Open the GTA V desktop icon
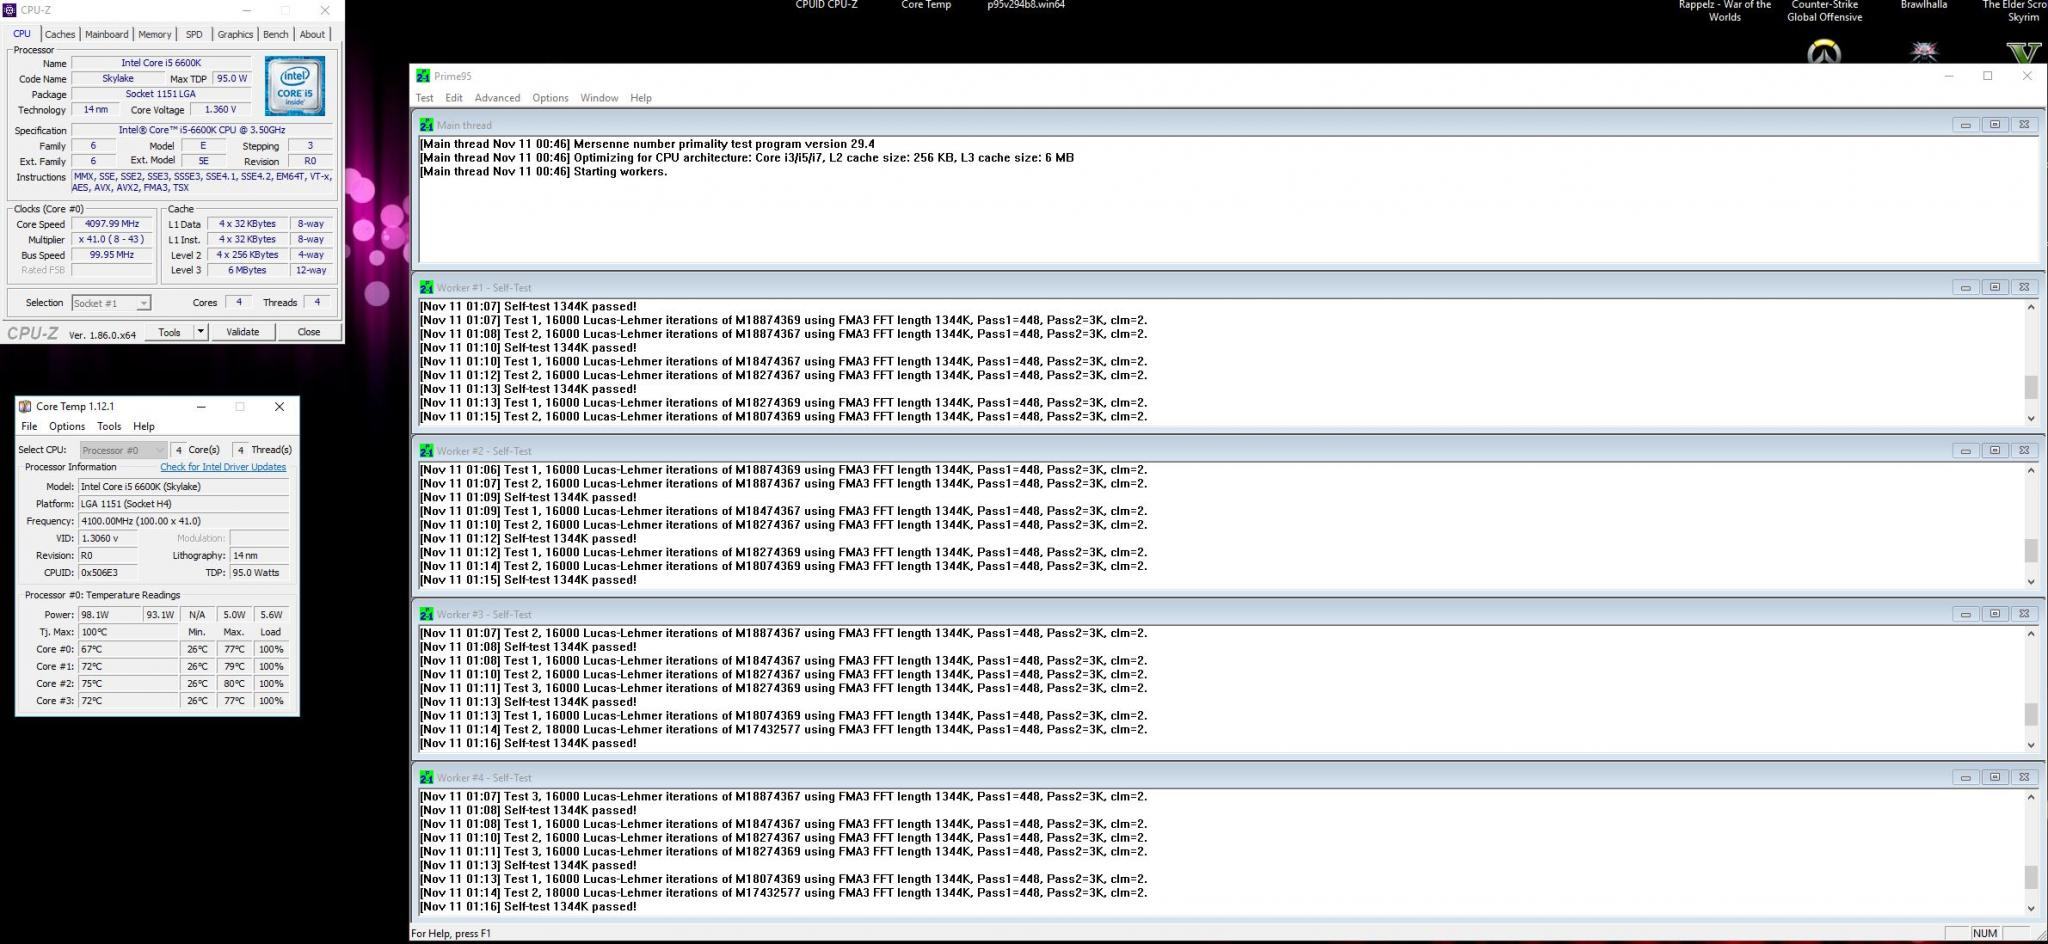Screen dimensions: 2048x944 (2023, 53)
